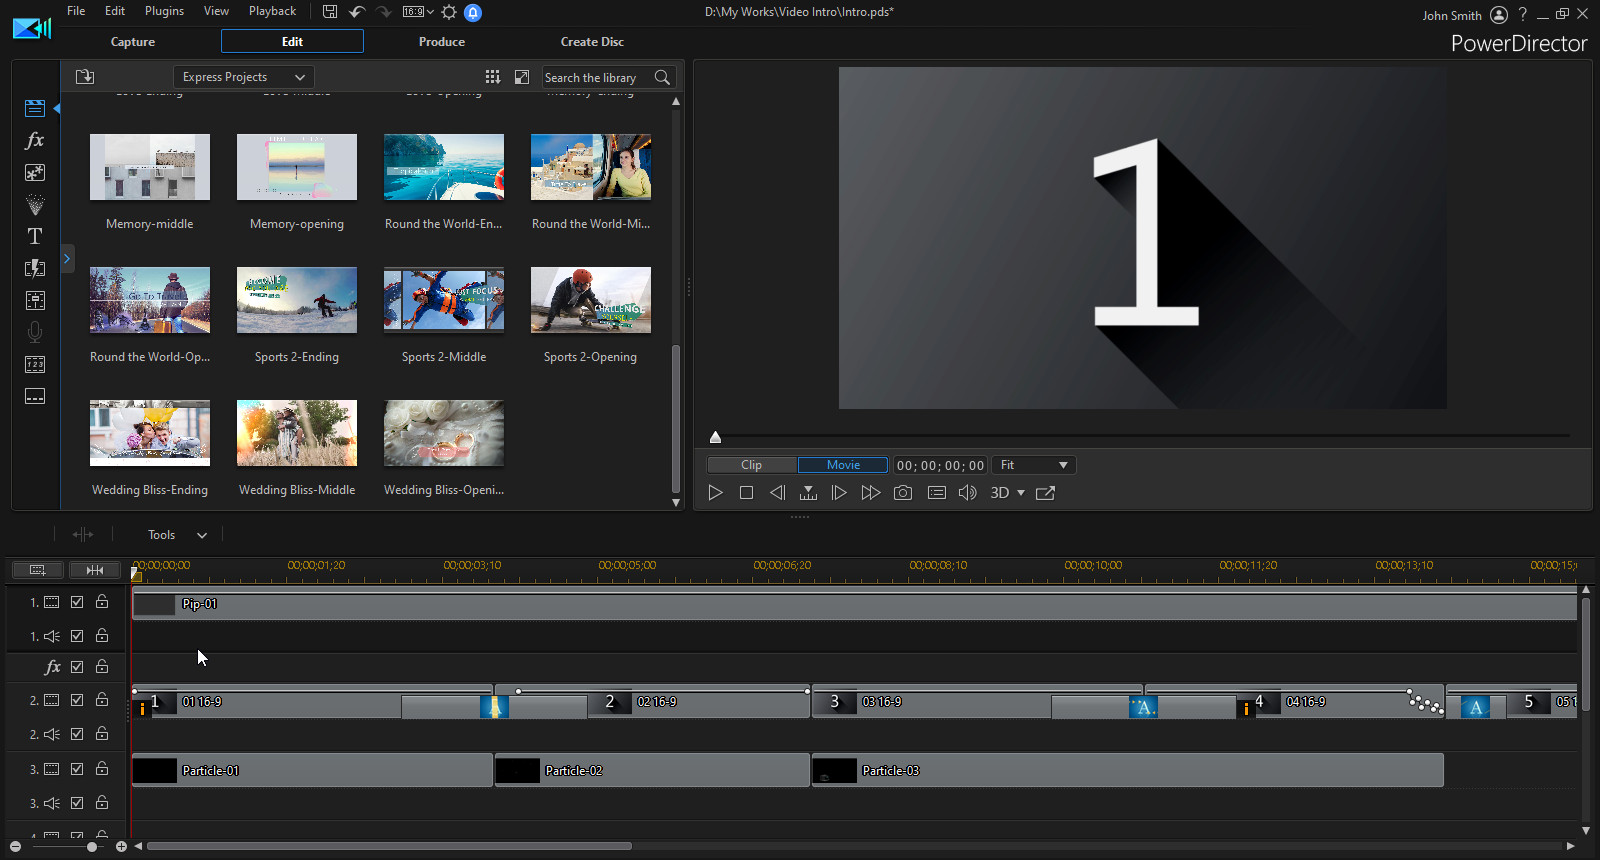Image resolution: width=1600 pixels, height=860 pixels.
Task: Open the Express Projects dropdown
Action: (x=244, y=77)
